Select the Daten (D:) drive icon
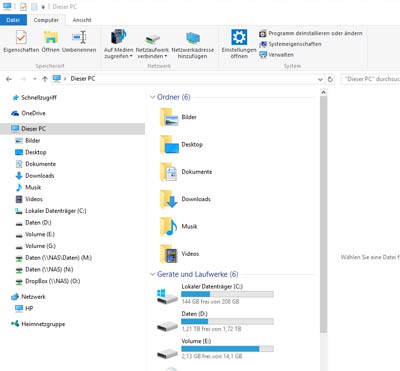400x371 pixels. (x=167, y=325)
